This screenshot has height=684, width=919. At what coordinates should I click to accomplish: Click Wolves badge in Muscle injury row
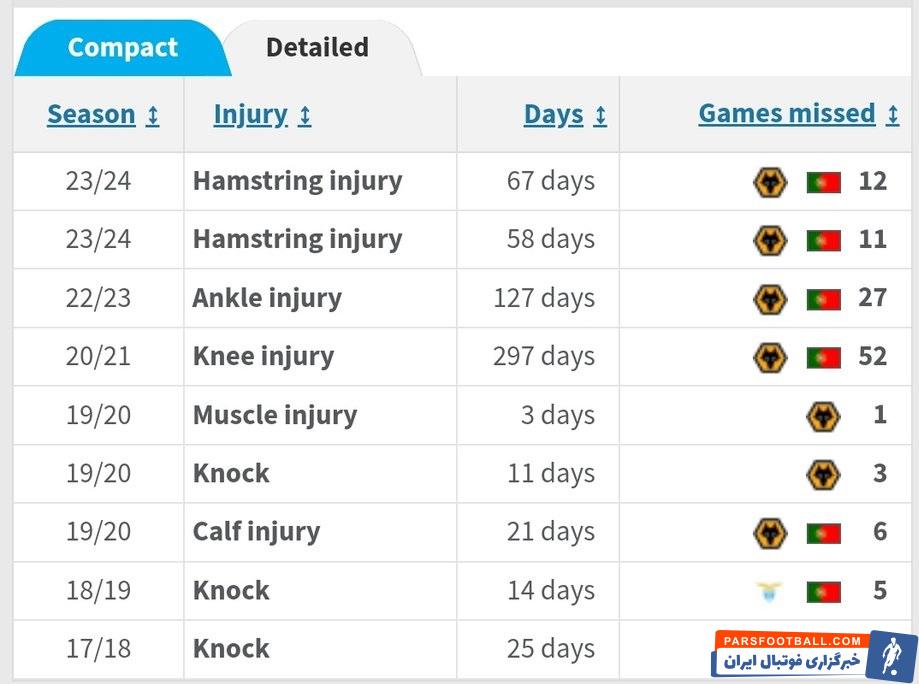[823, 416]
